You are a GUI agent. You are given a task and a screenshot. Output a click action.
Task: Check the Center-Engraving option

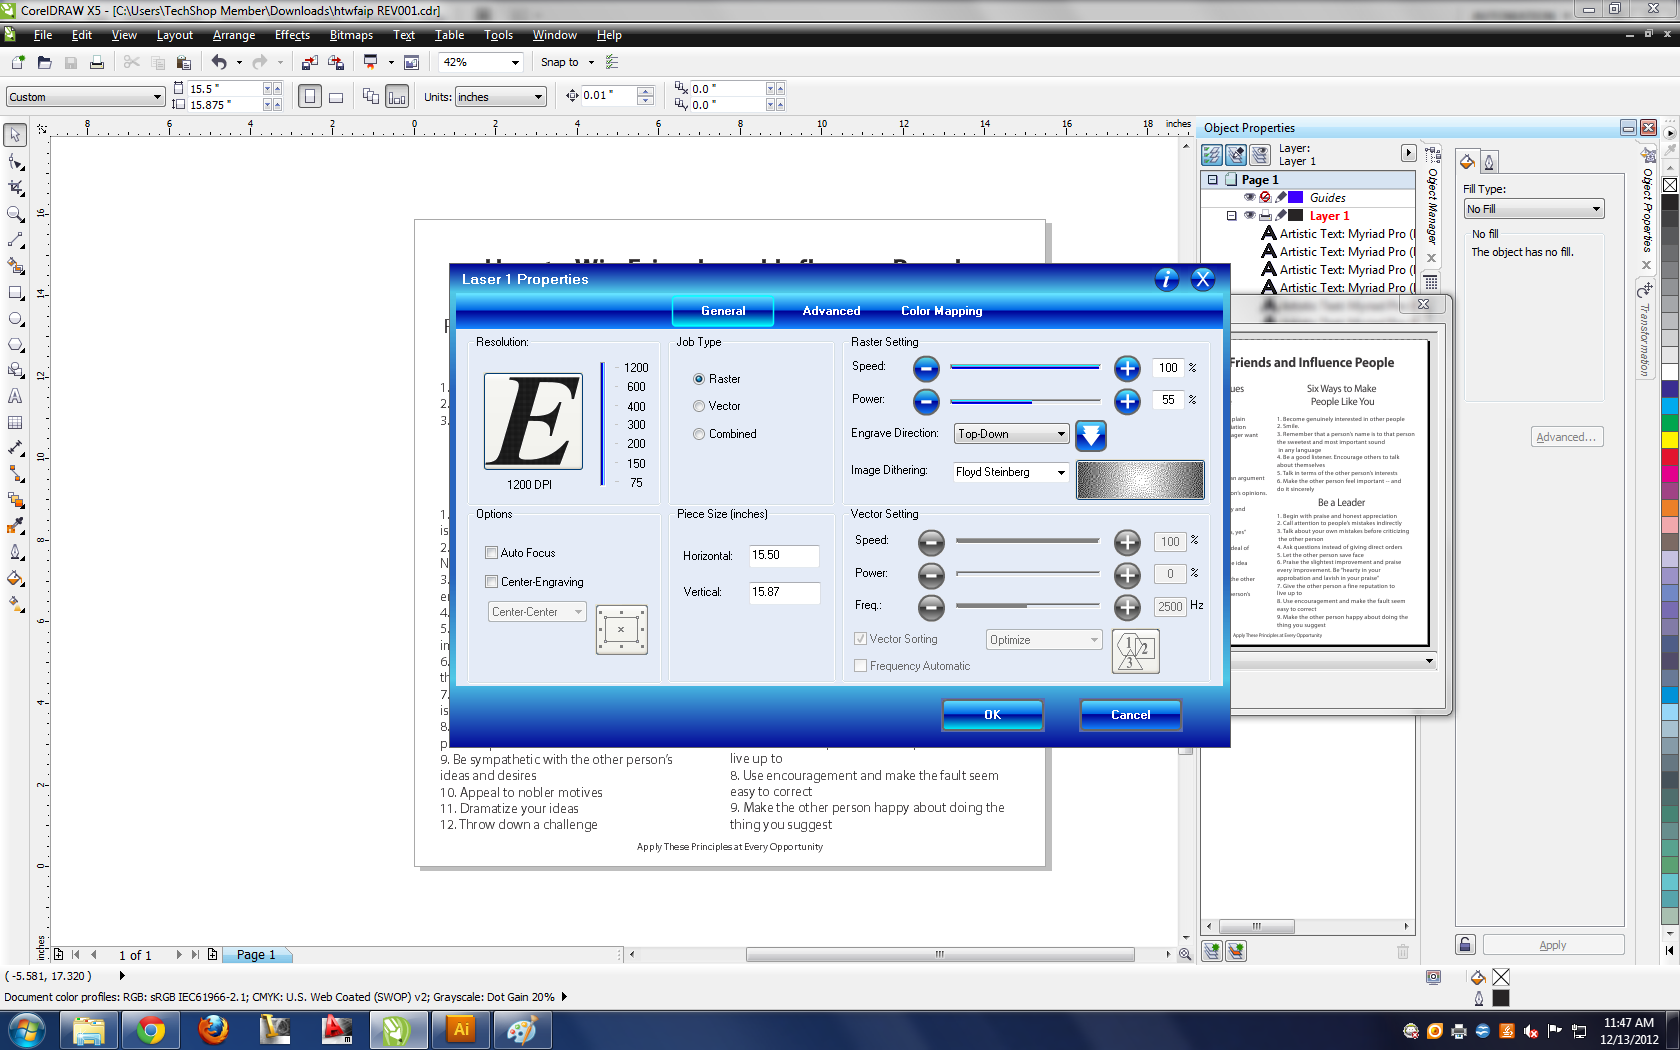[491, 581]
